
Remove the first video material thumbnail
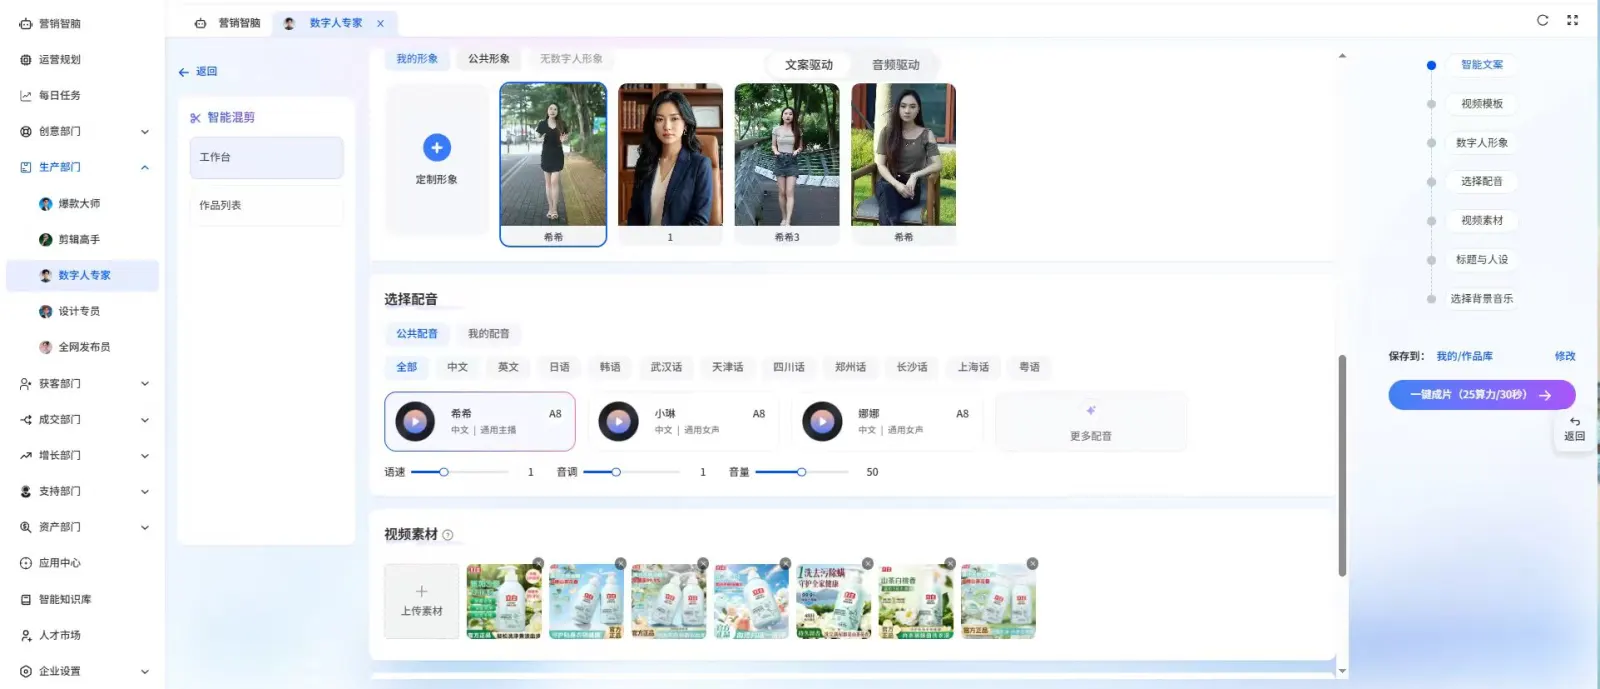click(x=538, y=563)
